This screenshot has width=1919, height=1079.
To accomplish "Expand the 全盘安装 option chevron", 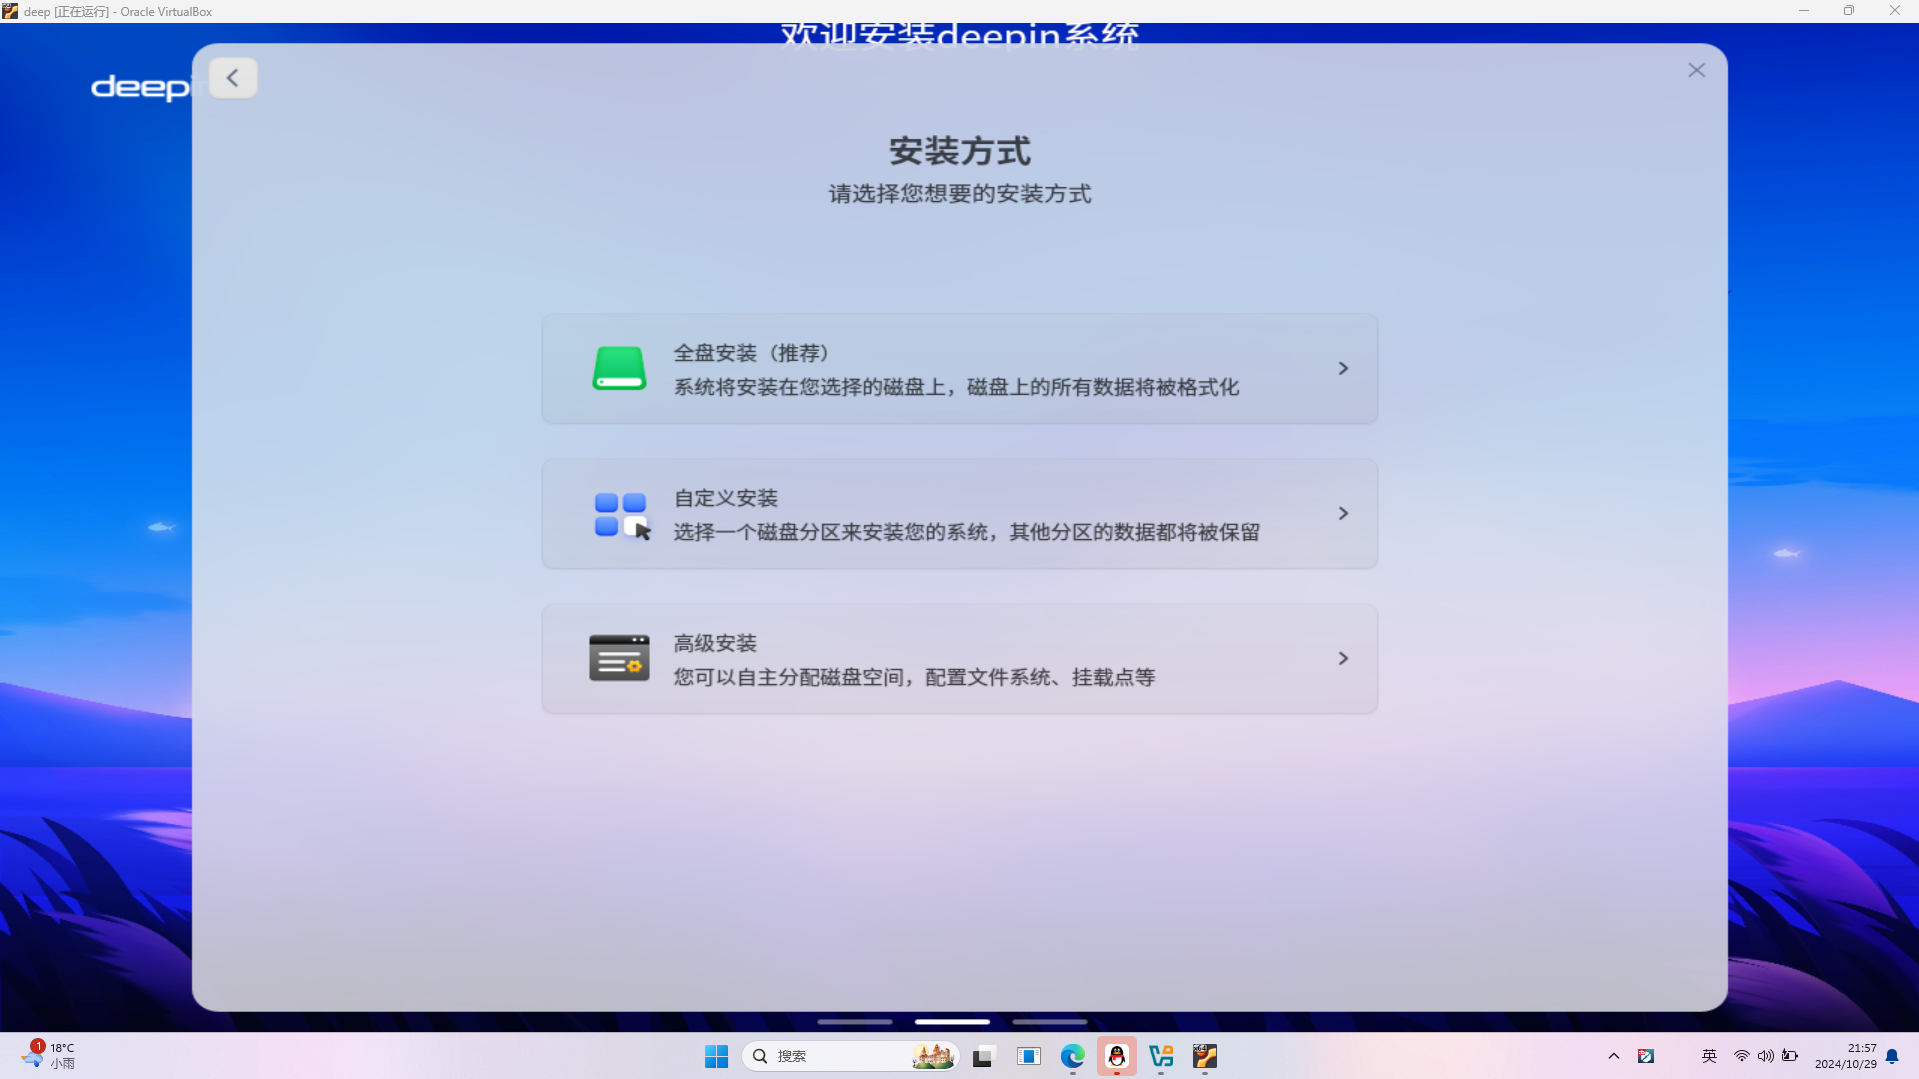I will pos(1343,368).
